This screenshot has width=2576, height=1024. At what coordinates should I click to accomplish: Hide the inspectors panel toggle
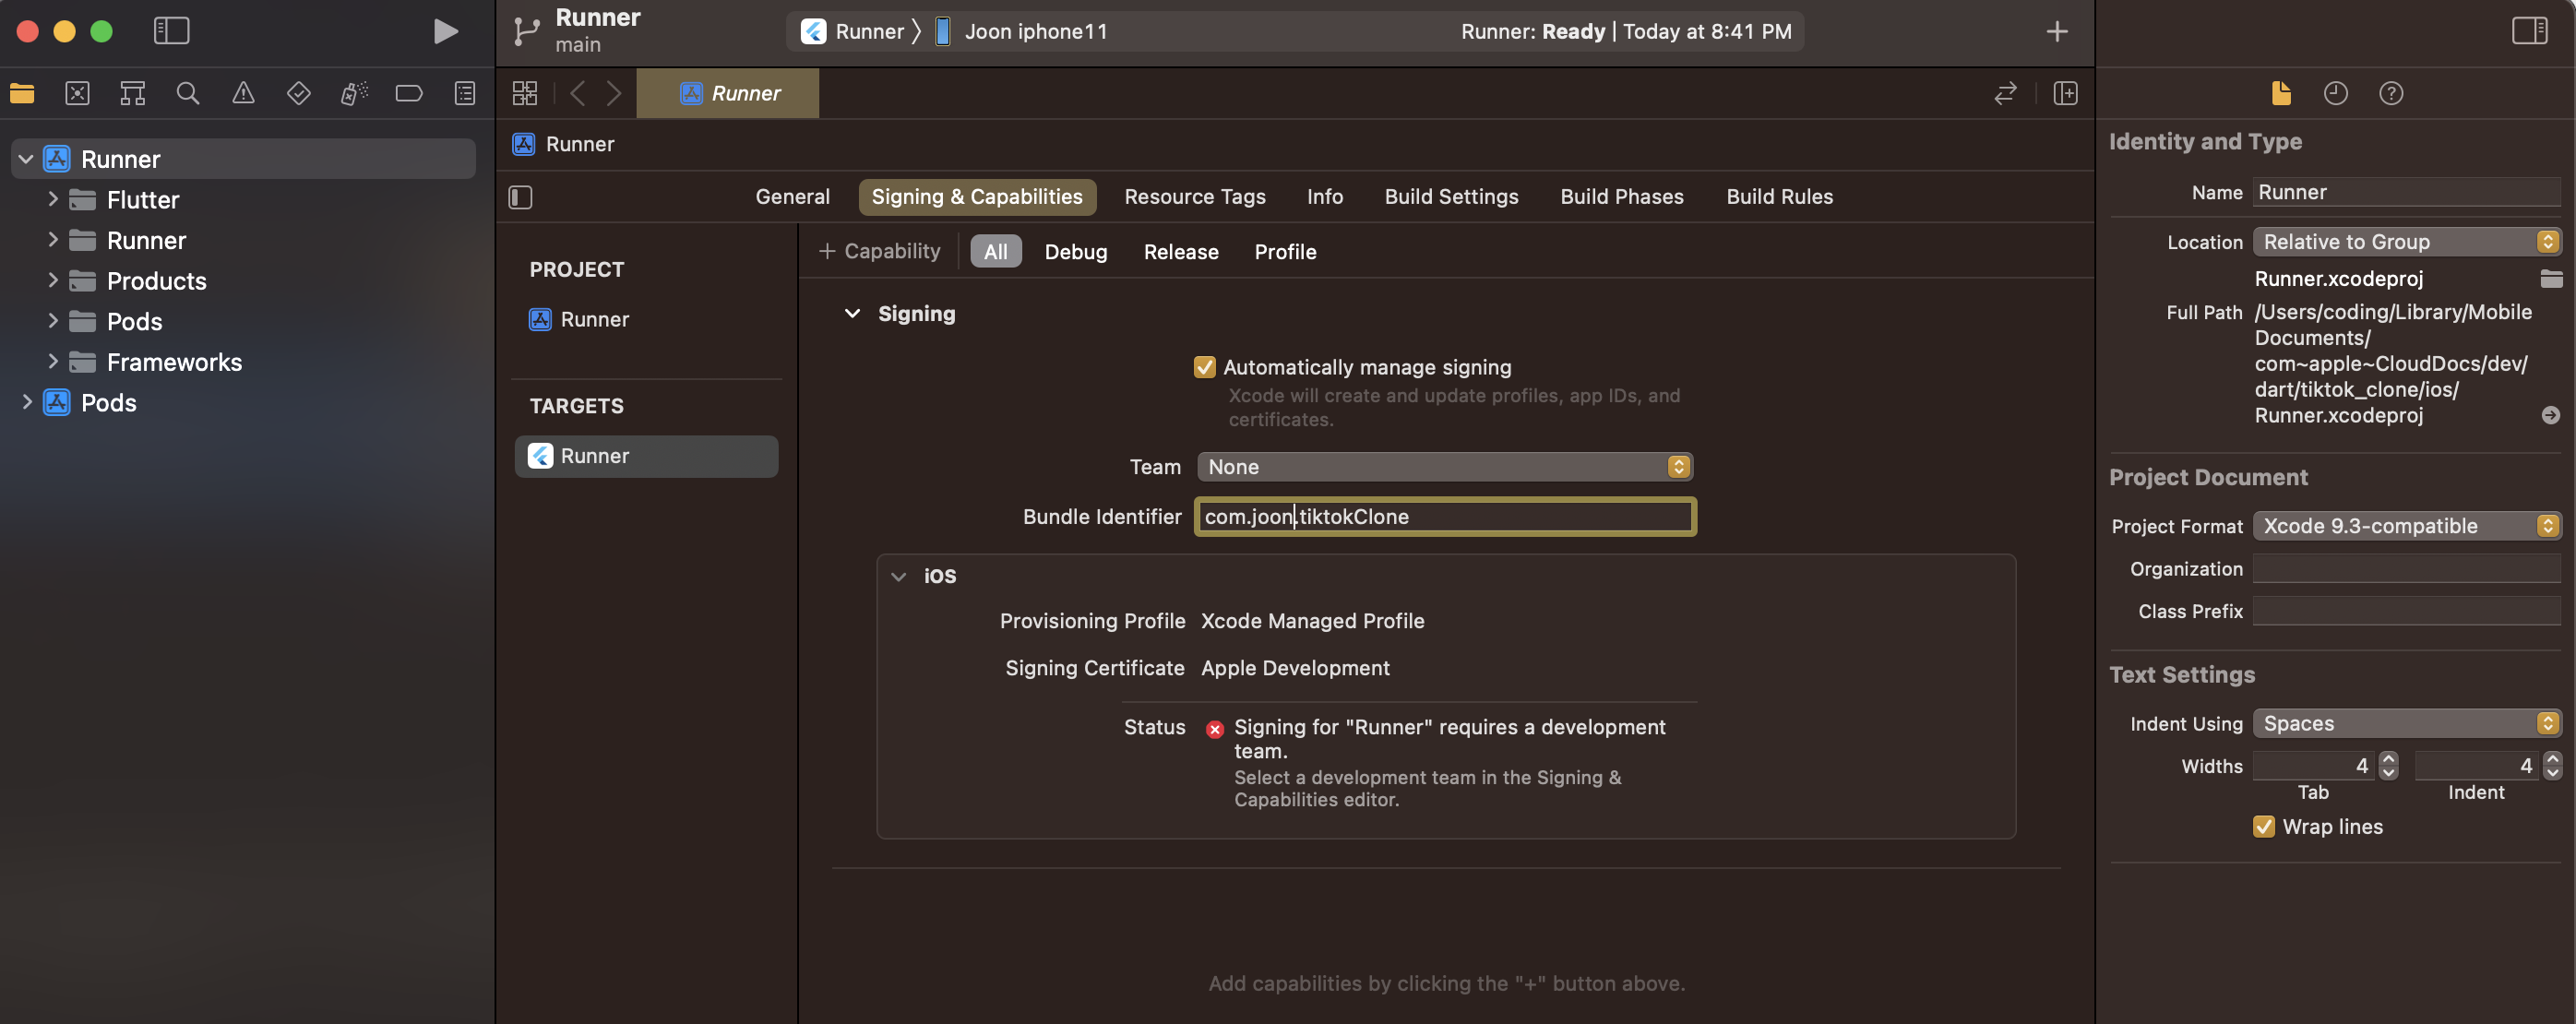click(2529, 31)
